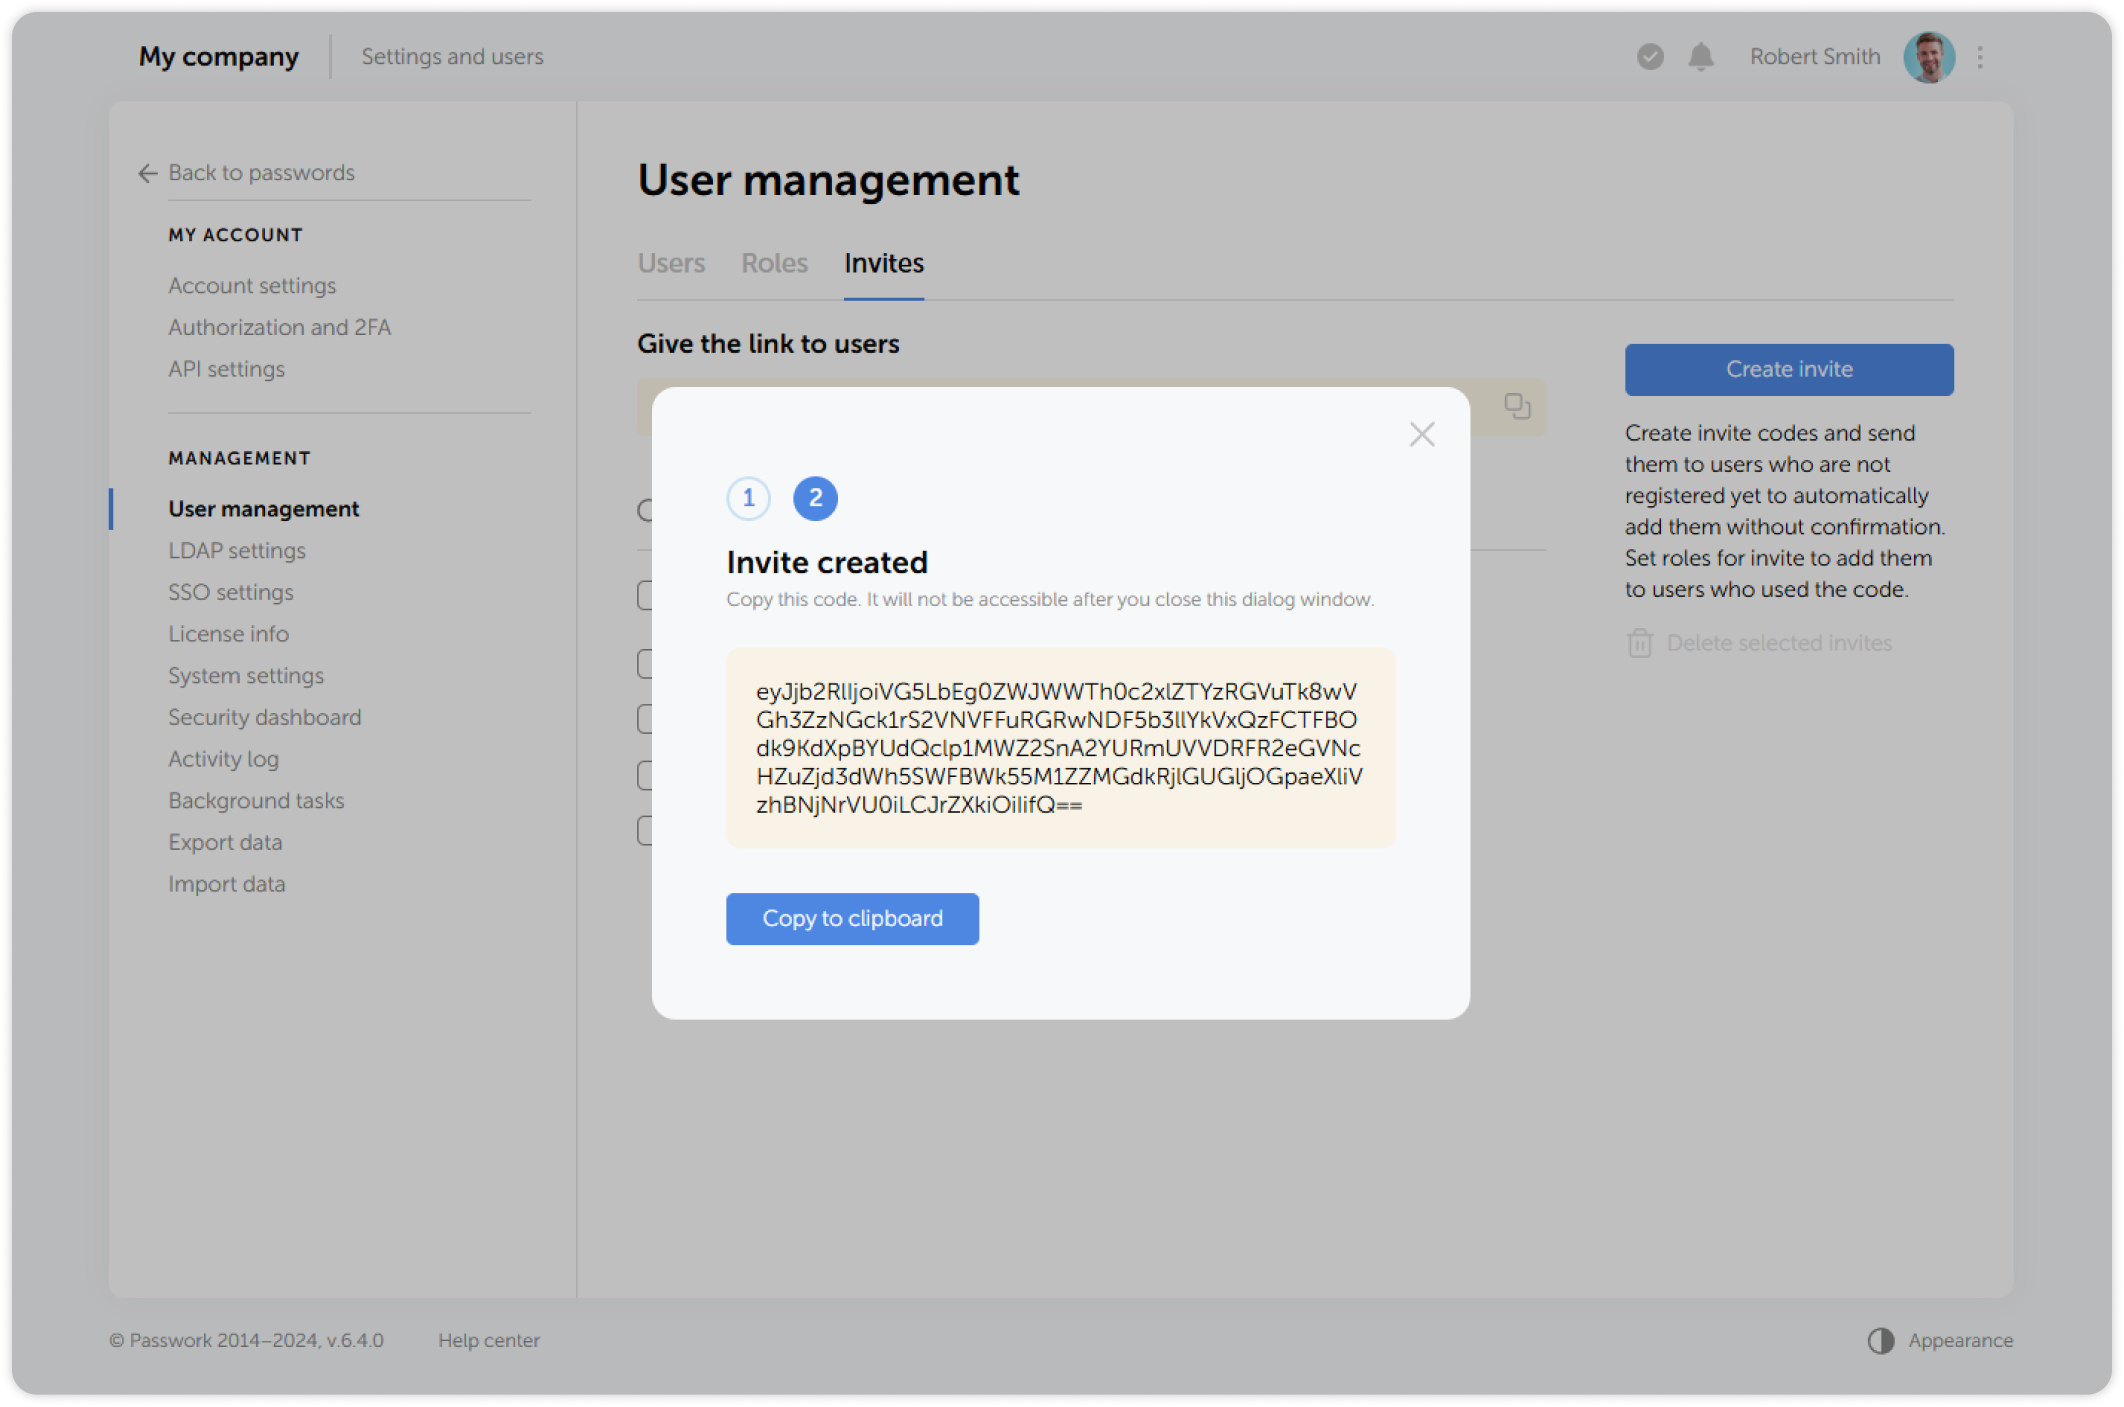Select step 2 circle in the dialog
Screen dimensions: 2124x1407
(x=815, y=498)
